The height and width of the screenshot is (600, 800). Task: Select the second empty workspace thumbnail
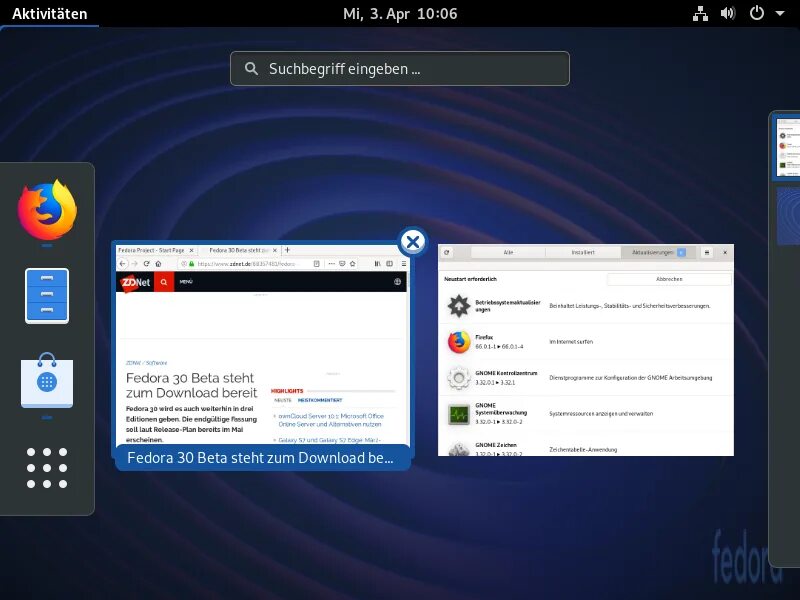coord(789,216)
